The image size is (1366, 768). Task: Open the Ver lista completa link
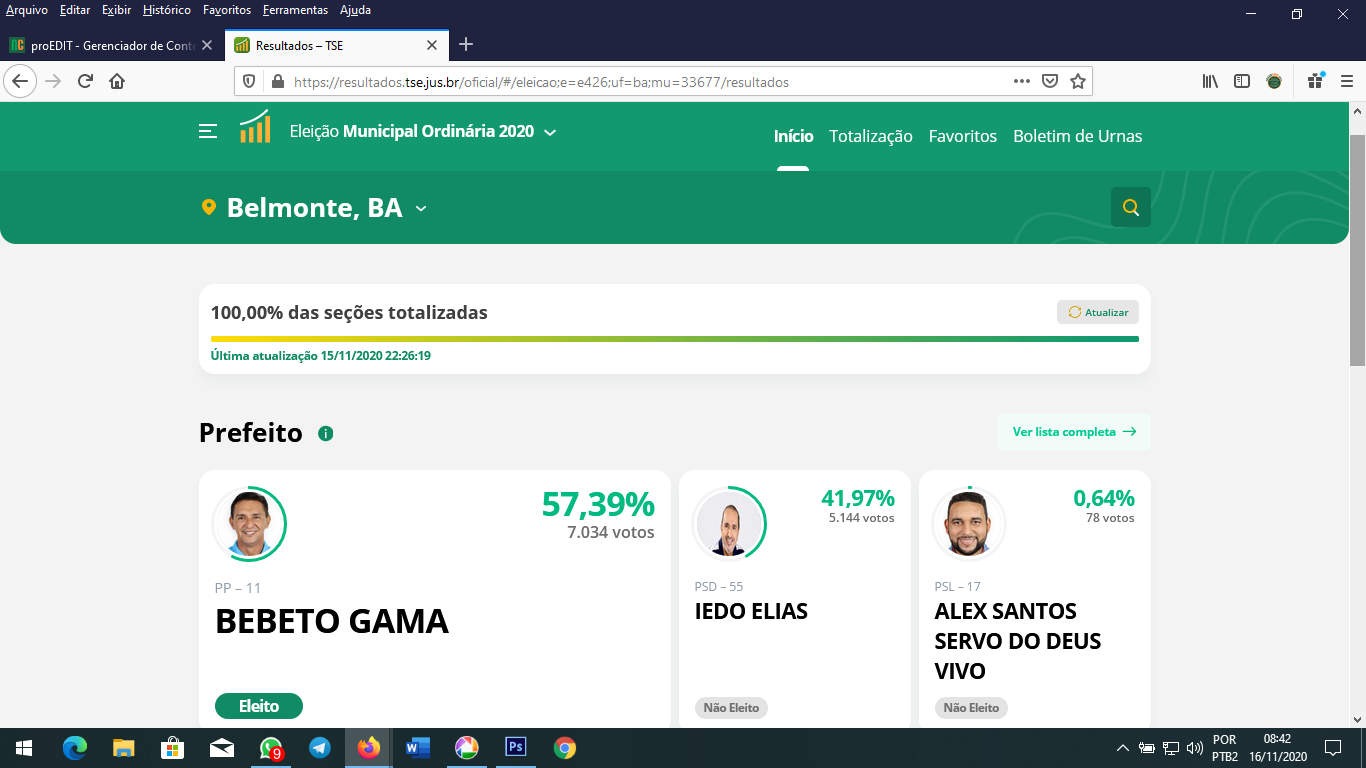coord(1073,432)
